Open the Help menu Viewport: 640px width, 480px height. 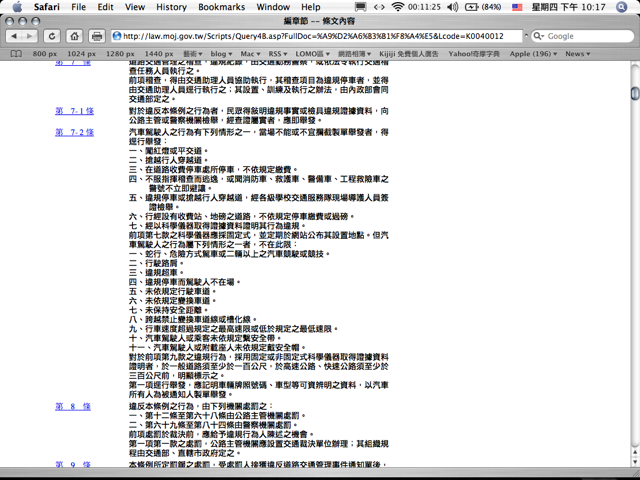(311, 7)
